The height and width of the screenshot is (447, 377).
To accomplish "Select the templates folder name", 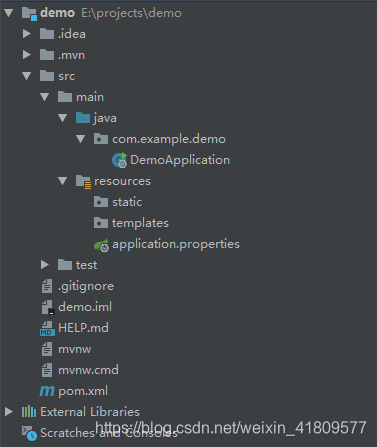I will 140,223.
